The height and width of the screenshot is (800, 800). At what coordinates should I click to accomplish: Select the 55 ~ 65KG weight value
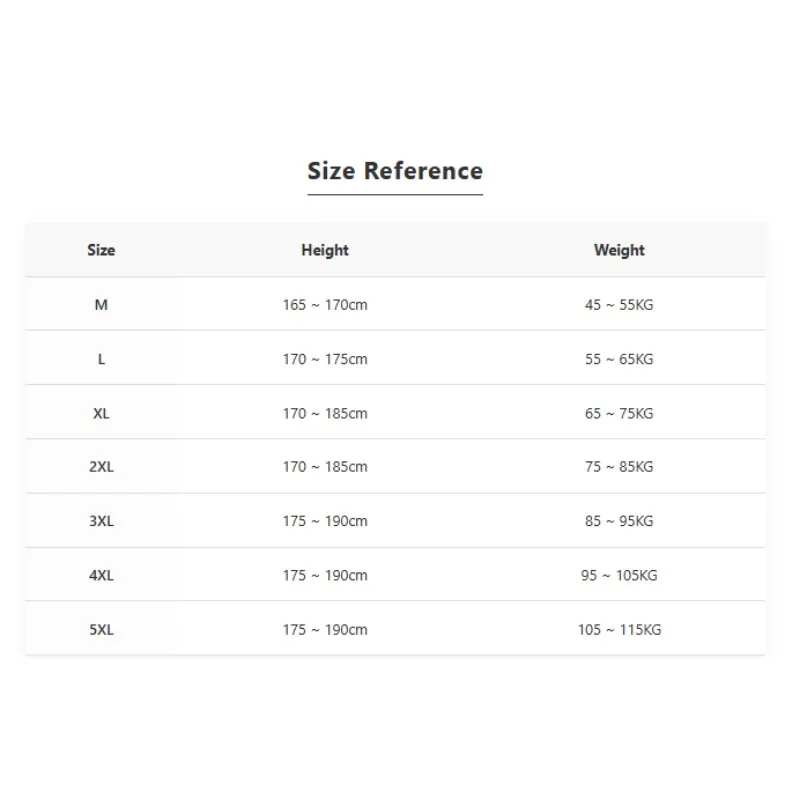[619, 359]
